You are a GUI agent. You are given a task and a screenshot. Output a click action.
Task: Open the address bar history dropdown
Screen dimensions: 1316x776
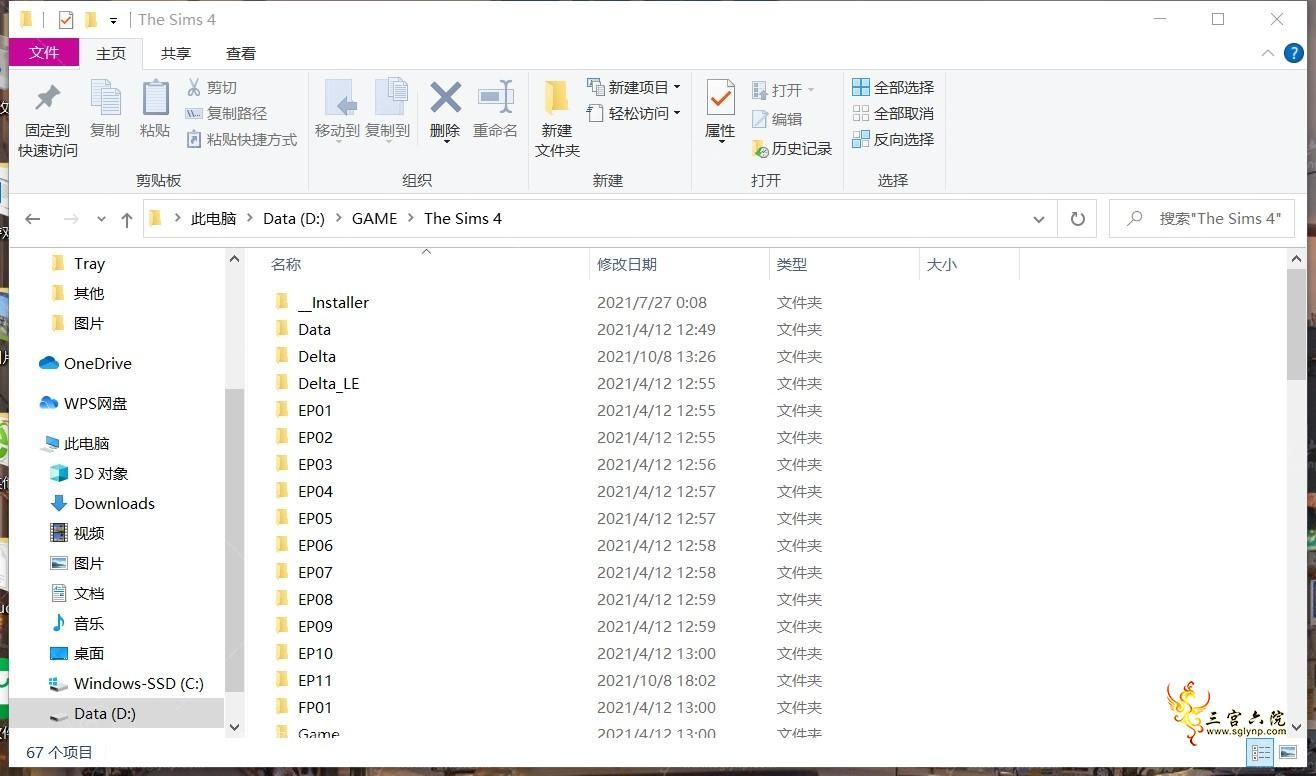pyautogui.click(x=1038, y=219)
